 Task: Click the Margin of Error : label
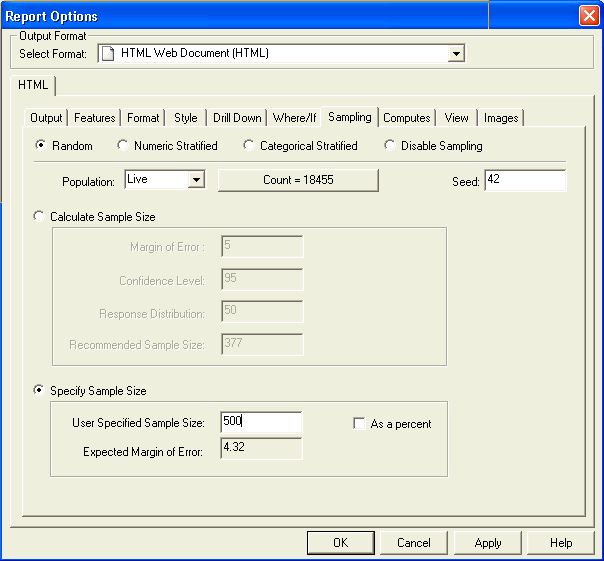167,247
